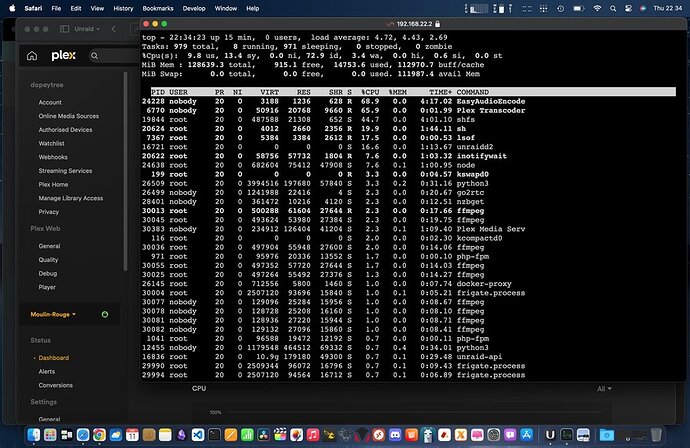Open Player under Plex Web
The width and height of the screenshot is (690, 448).
tap(47, 287)
